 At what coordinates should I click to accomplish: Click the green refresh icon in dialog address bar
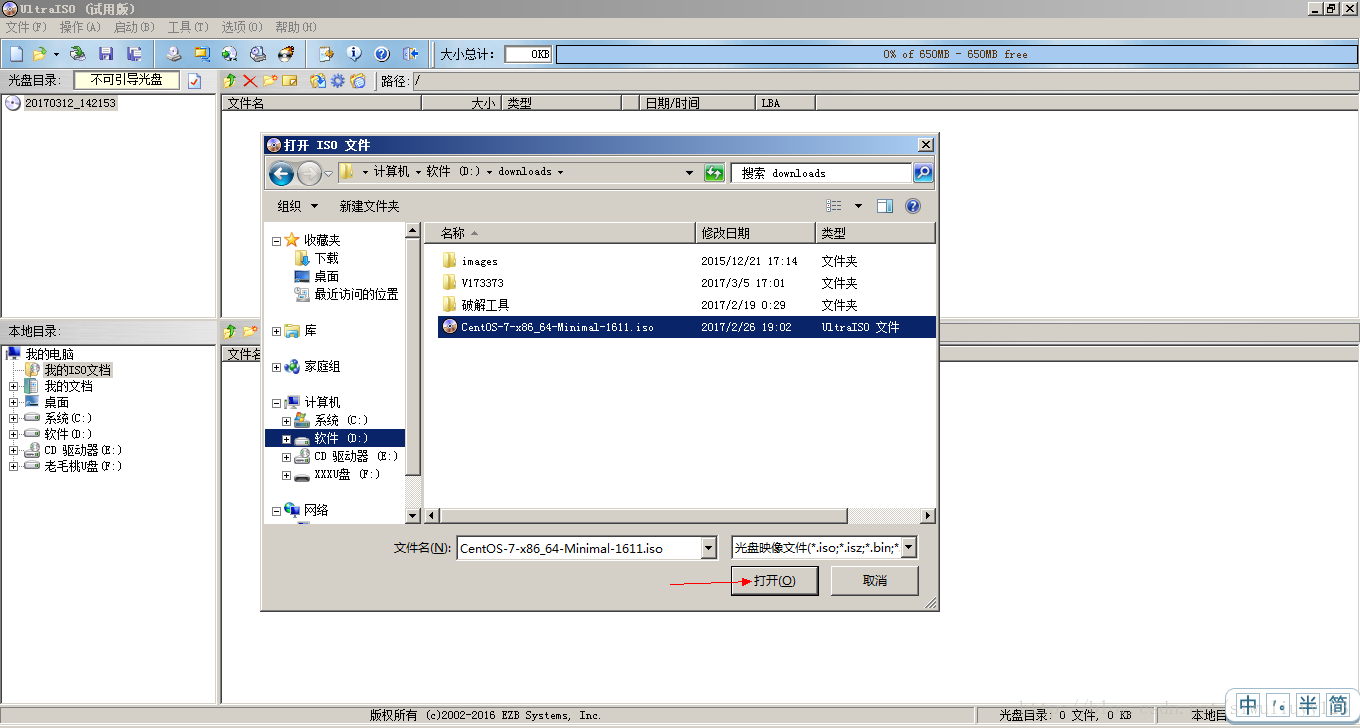point(714,173)
